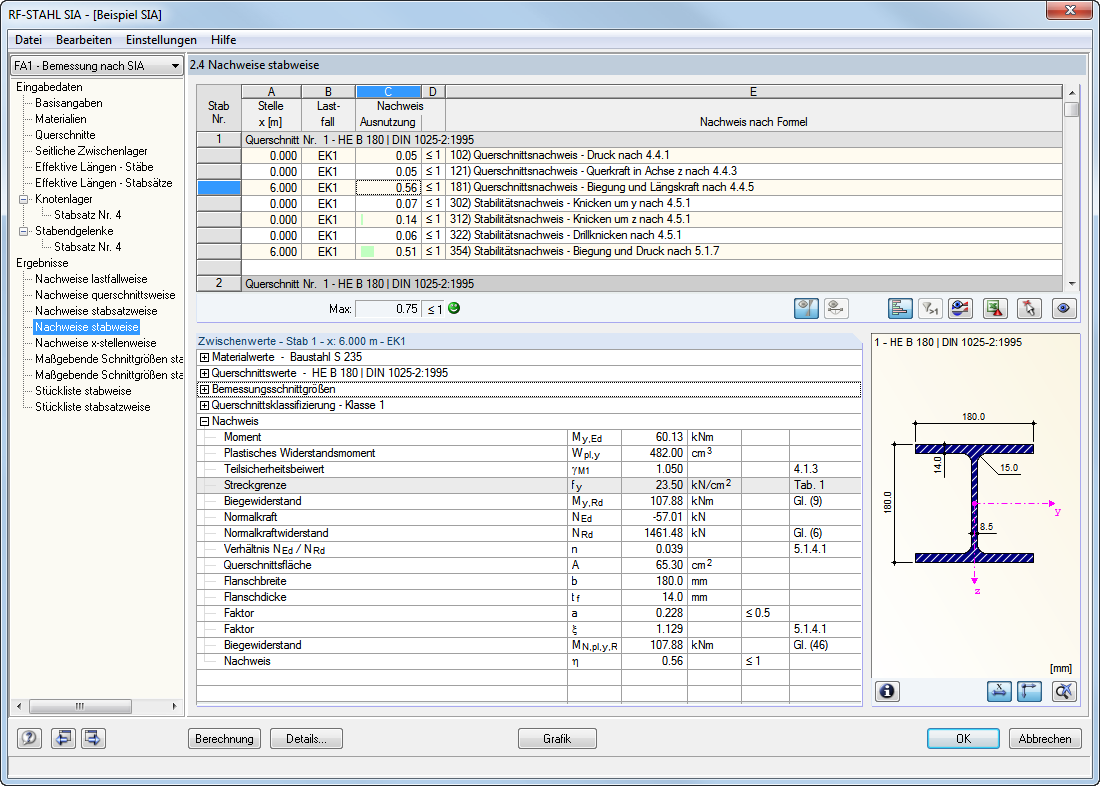
Task: Expand the Bemessungsschnittgrößen section
Action: (x=204, y=389)
